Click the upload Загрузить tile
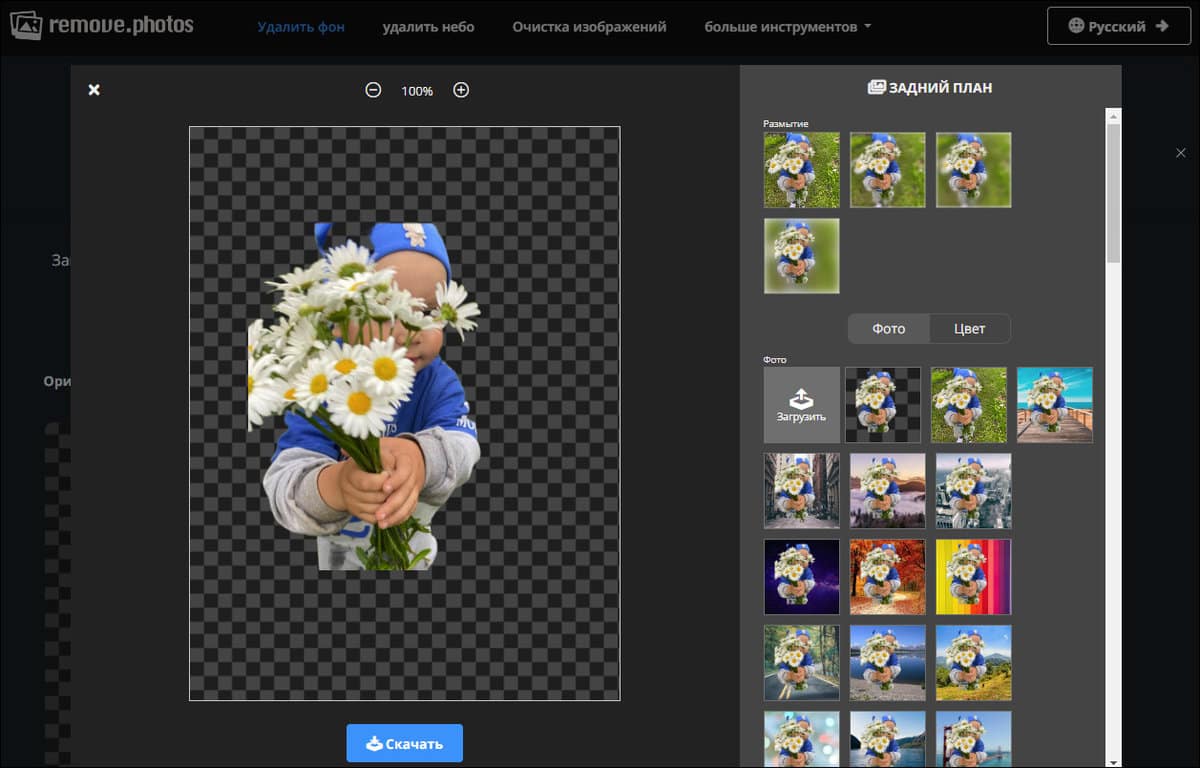Image resolution: width=1200 pixels, height=768 pixels. 801,405
